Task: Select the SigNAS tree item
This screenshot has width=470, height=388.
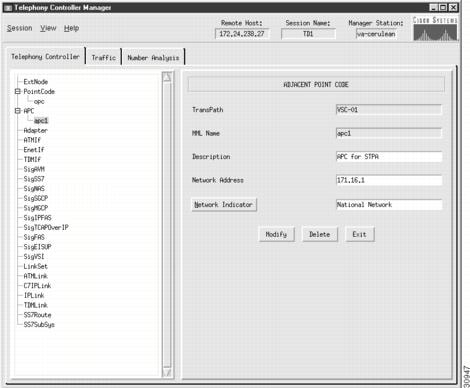Action: click(34, 188)
